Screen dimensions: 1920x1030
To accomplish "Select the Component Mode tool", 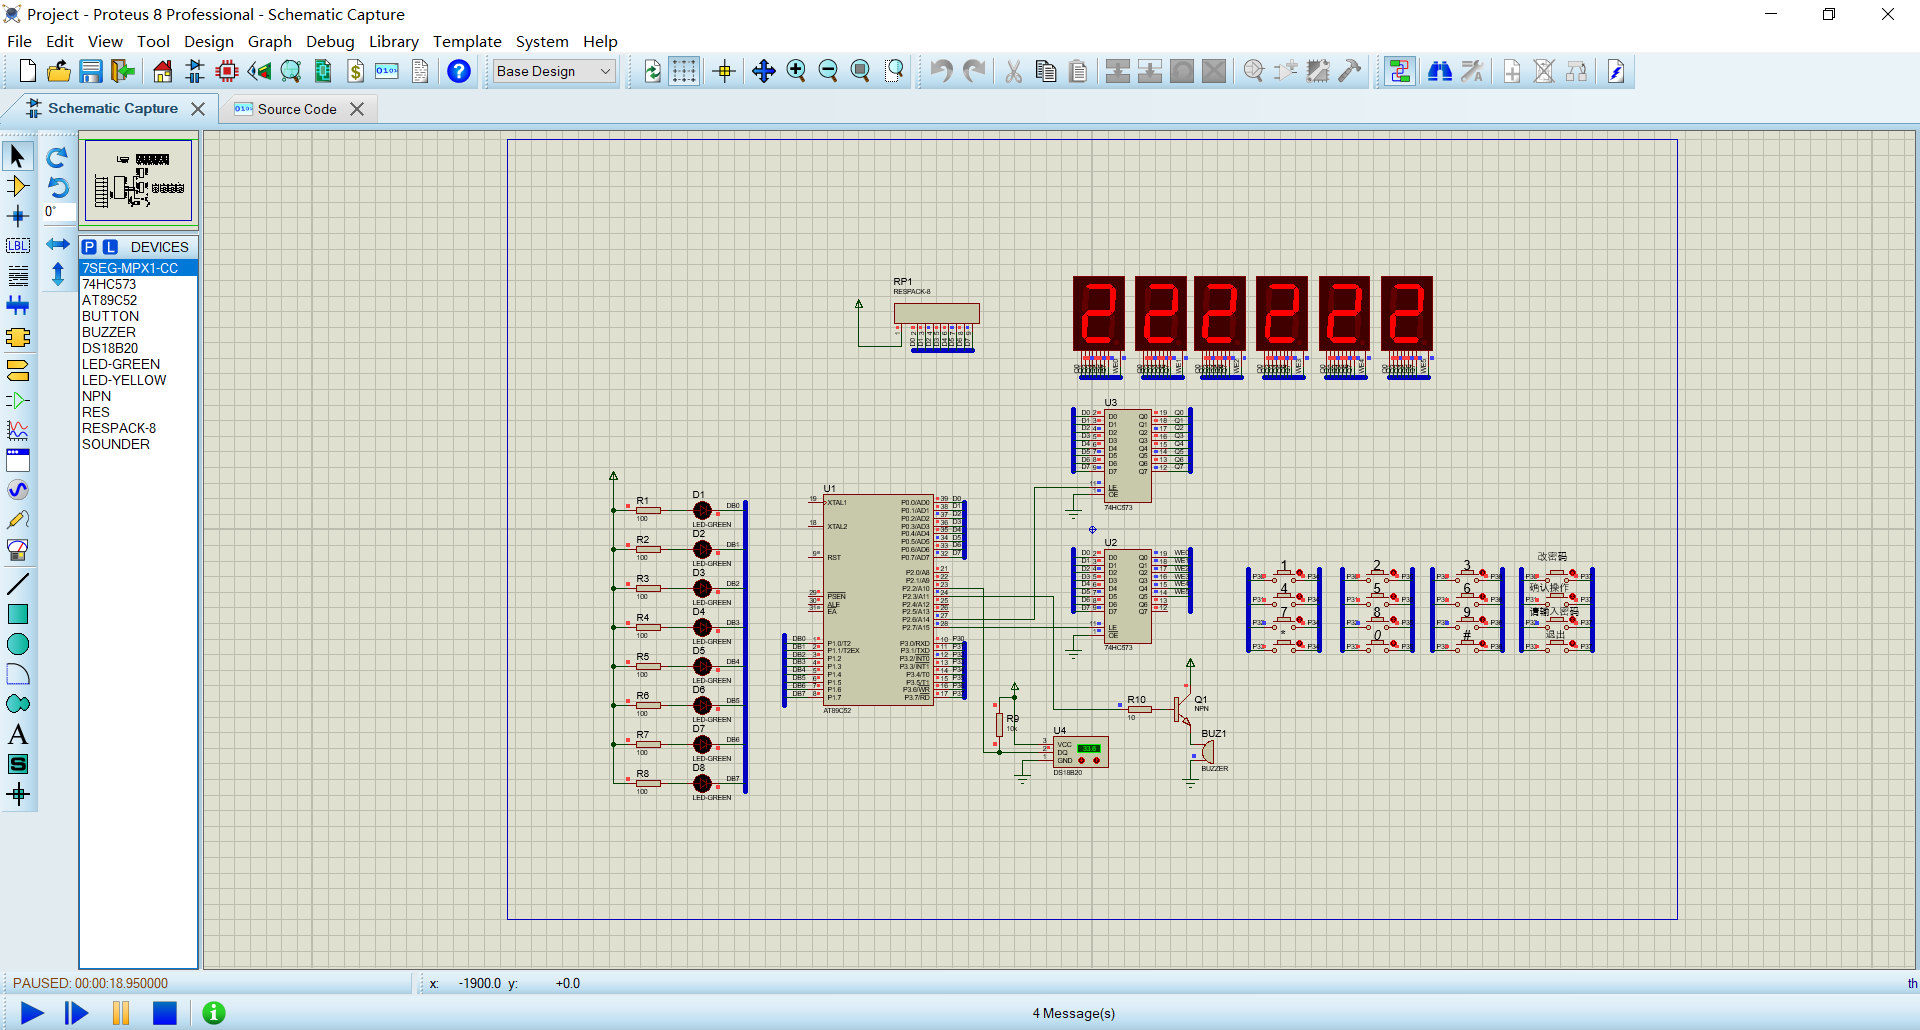I will pyautogui.click(x=18, y=186).
